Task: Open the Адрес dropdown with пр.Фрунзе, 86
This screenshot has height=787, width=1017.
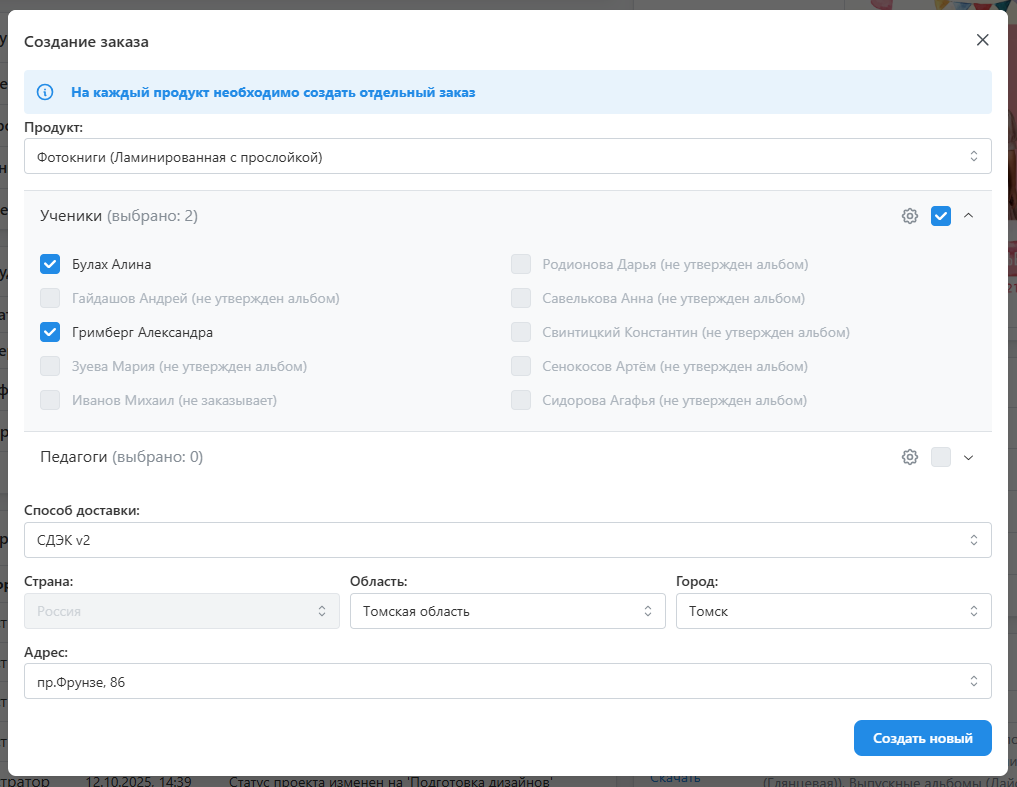Action: [x=507, y=681]
